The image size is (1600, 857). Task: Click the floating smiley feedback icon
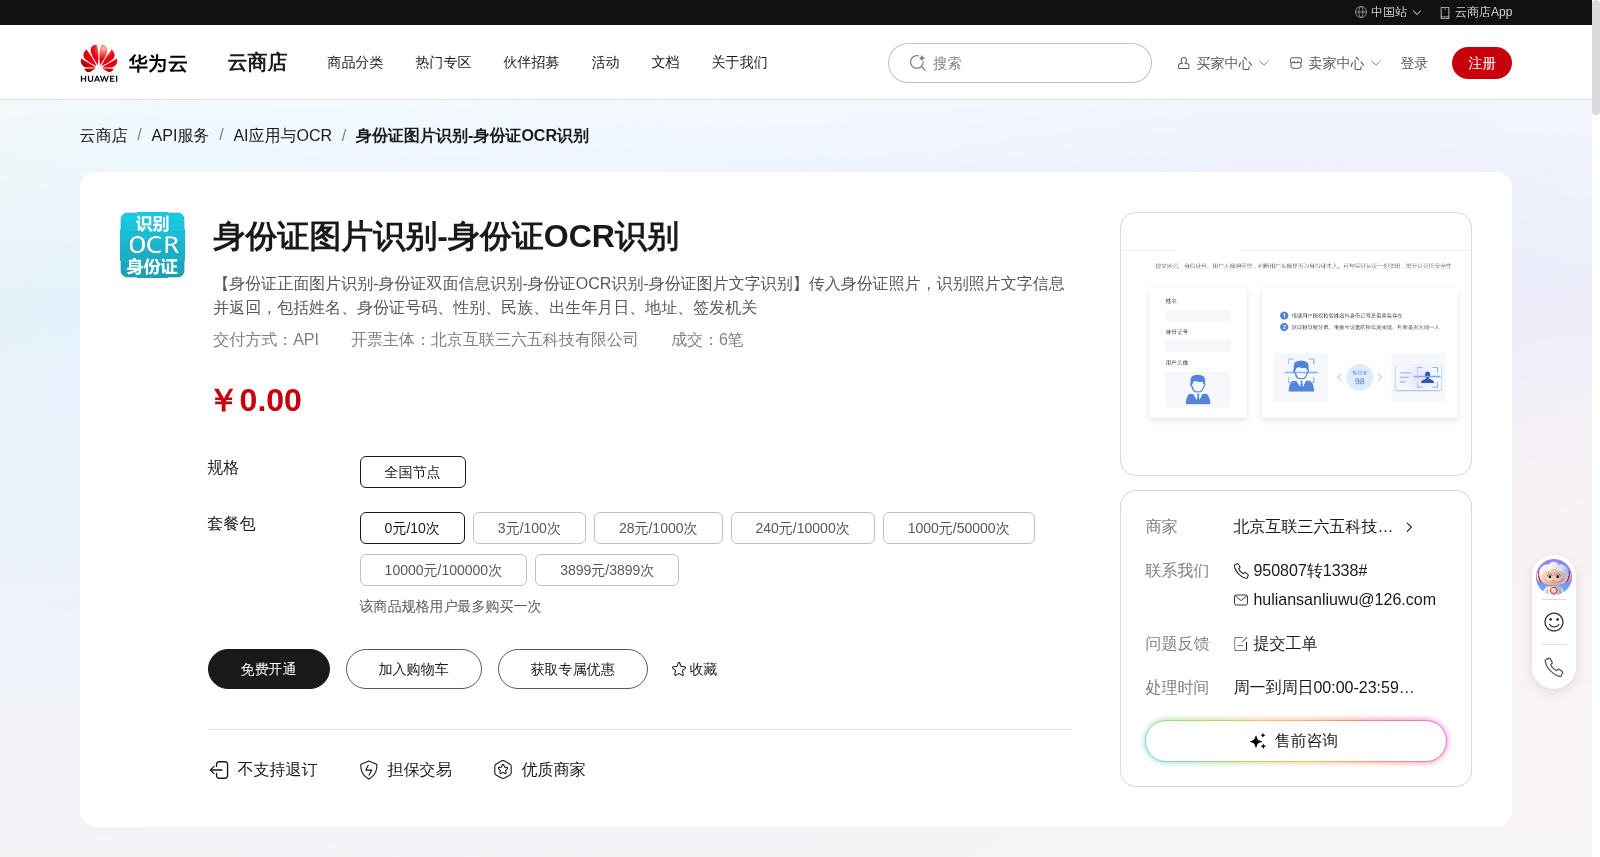(1554, 622)
